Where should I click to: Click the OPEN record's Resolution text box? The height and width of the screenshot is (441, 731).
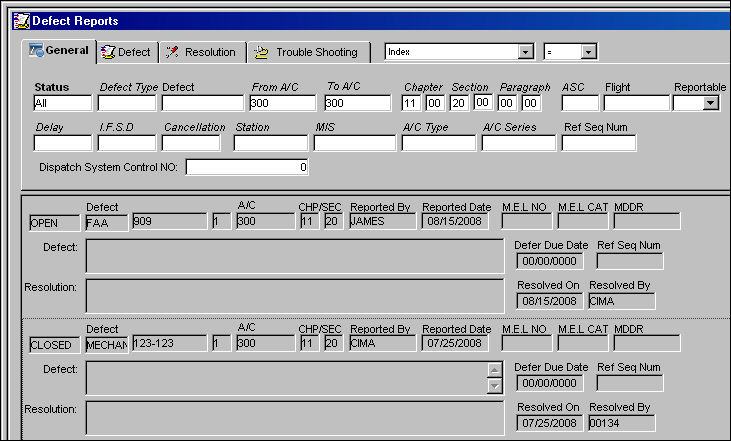tap(295, 296)
